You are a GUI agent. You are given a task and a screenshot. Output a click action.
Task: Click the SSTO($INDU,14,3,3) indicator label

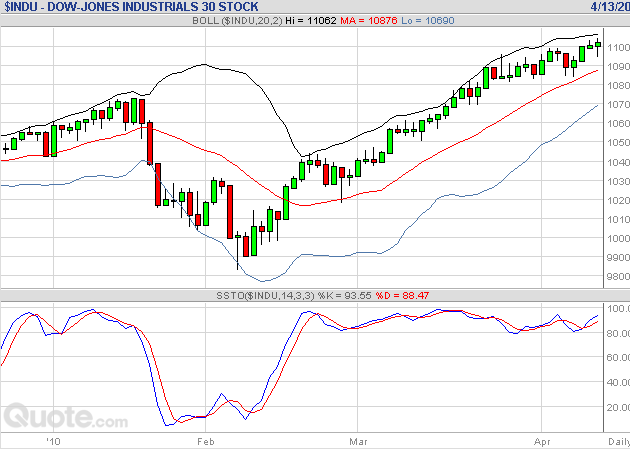(265, 295)
